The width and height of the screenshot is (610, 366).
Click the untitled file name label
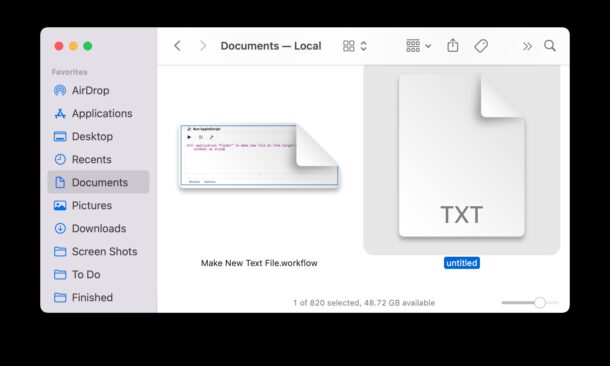pos(462,263)
